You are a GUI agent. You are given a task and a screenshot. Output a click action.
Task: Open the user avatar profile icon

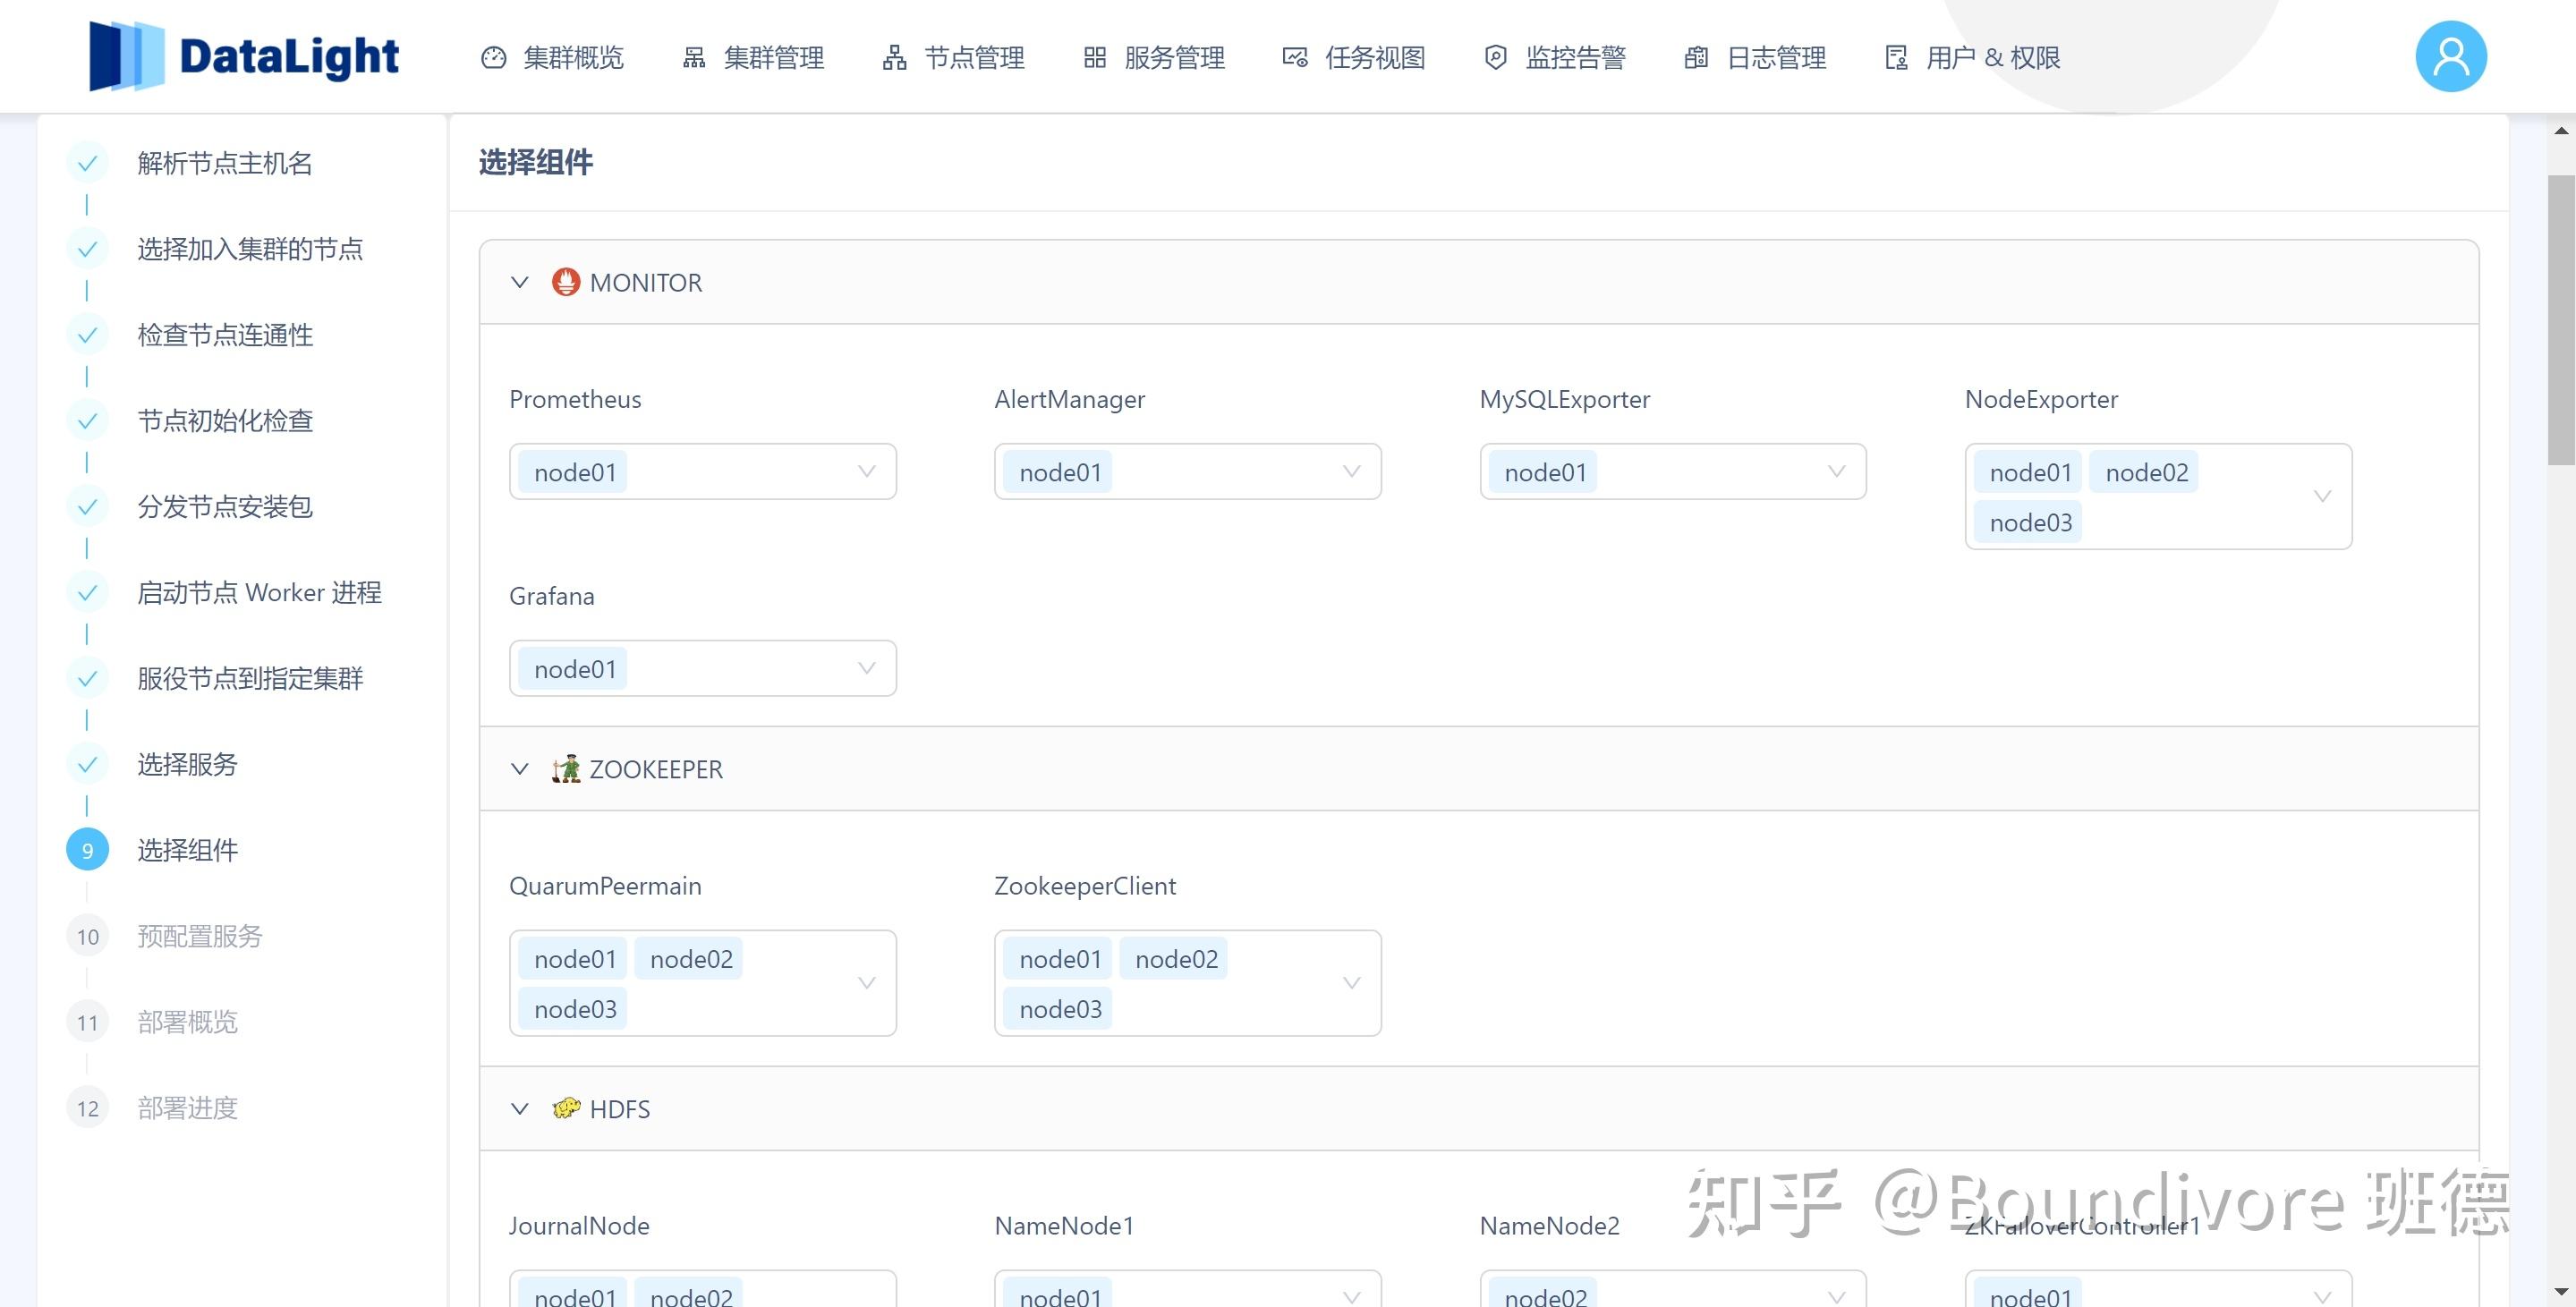tap(2450, 56)
